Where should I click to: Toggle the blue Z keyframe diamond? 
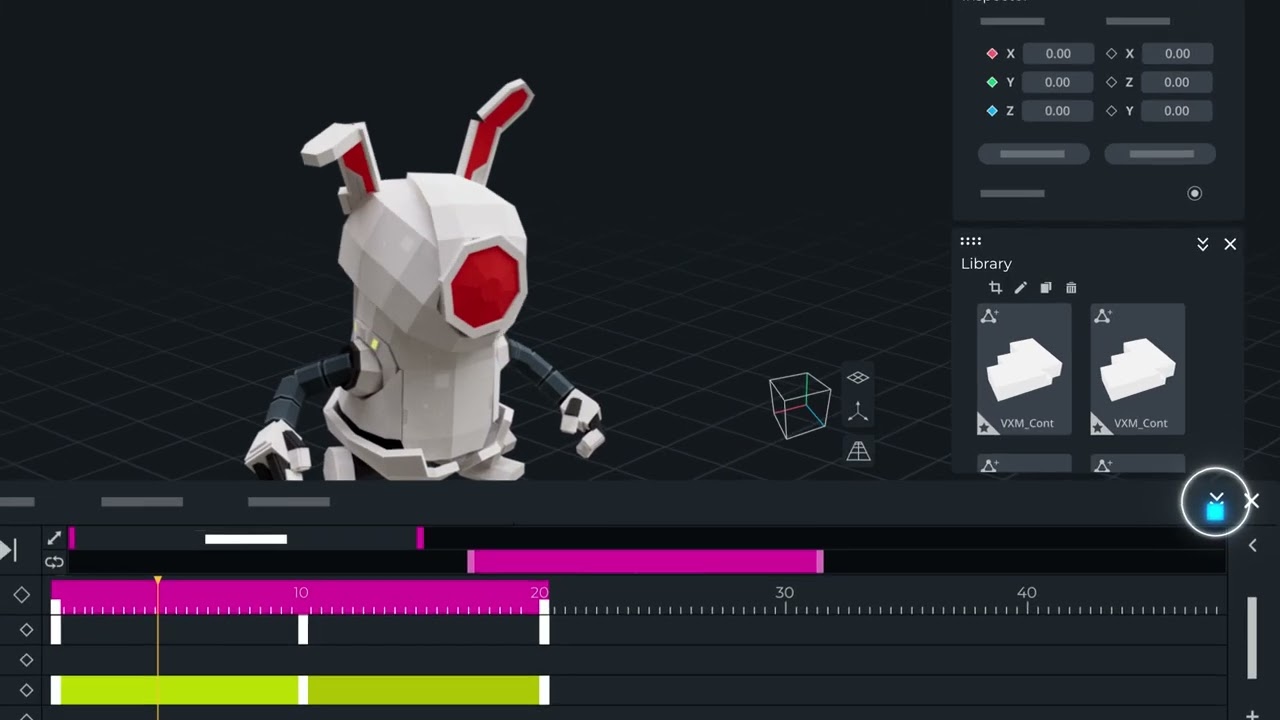point(992,111)
